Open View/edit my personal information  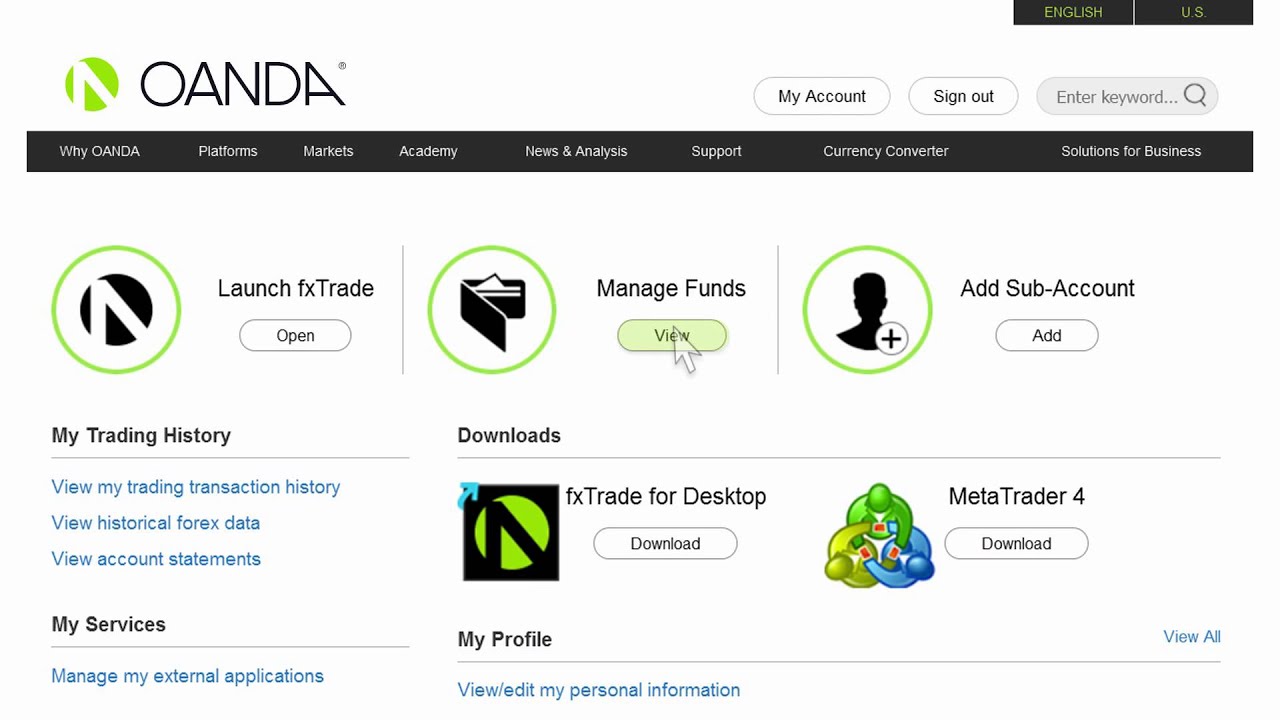tap(599, 690)
